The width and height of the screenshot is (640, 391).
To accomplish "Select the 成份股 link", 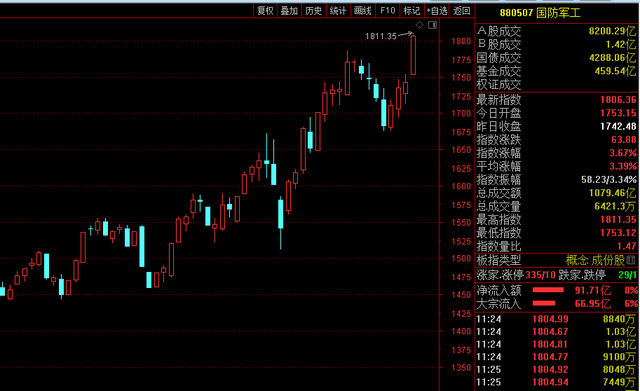I will point(608,260).
